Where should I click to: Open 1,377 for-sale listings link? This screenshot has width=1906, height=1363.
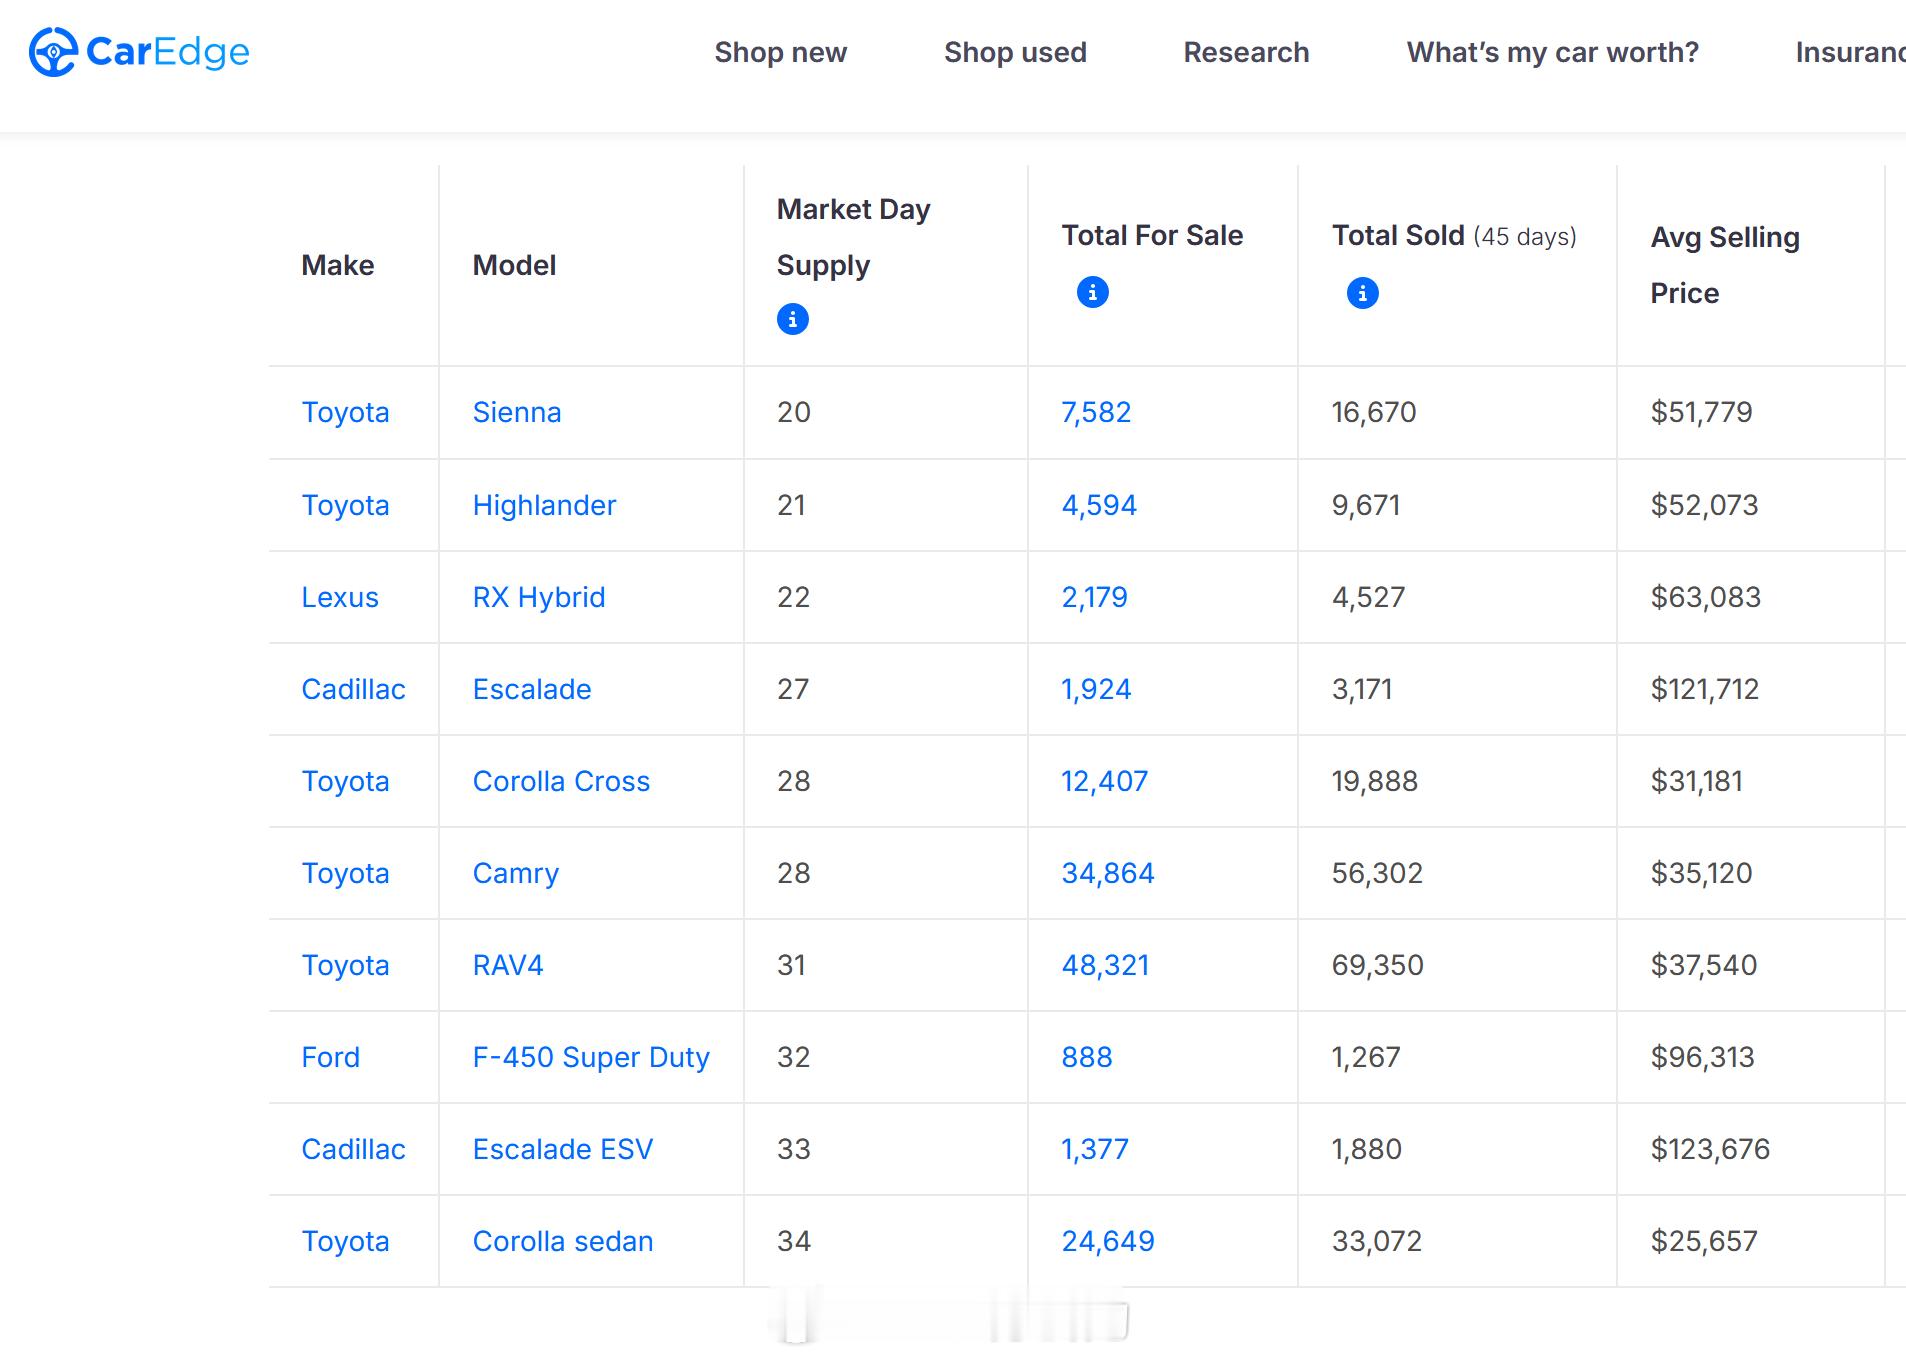[x=1095, y=1149]
